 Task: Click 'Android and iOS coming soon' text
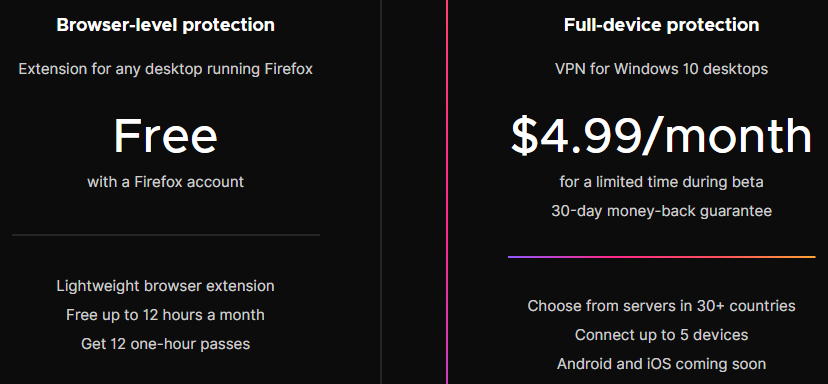(x=662, y=364)
